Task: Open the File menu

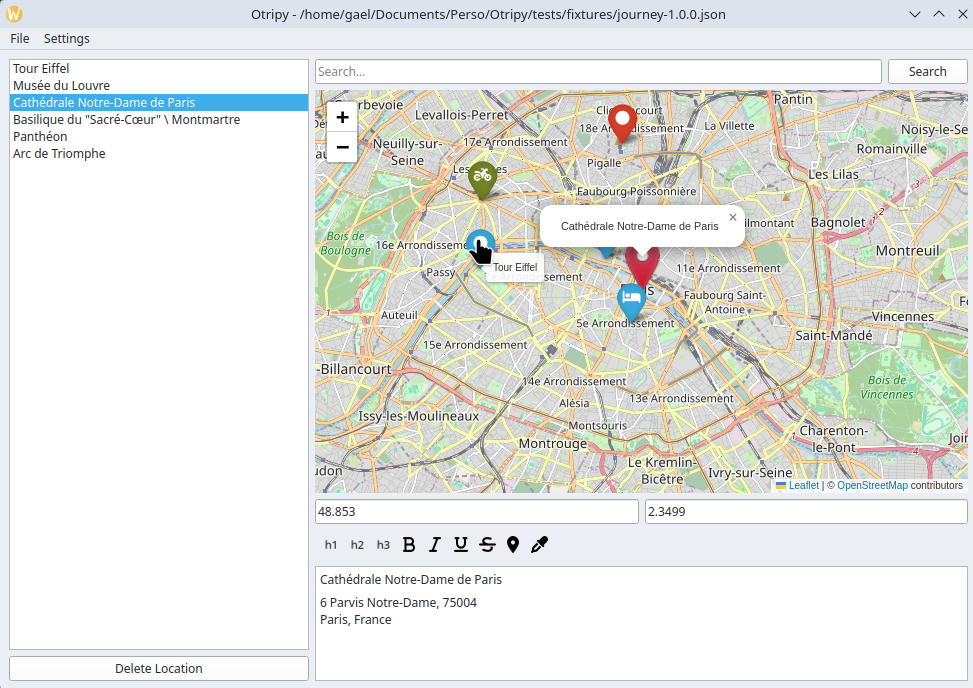Action: 20,38
